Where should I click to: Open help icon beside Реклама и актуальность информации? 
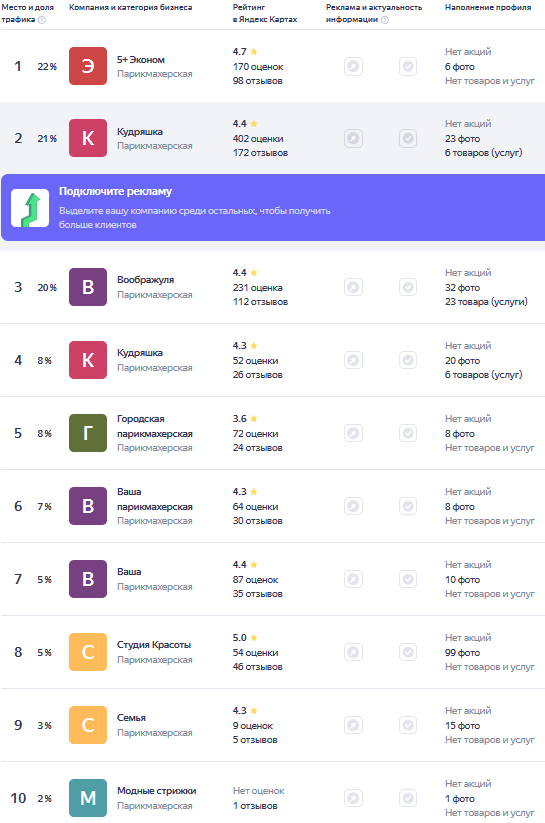[385, 20]
